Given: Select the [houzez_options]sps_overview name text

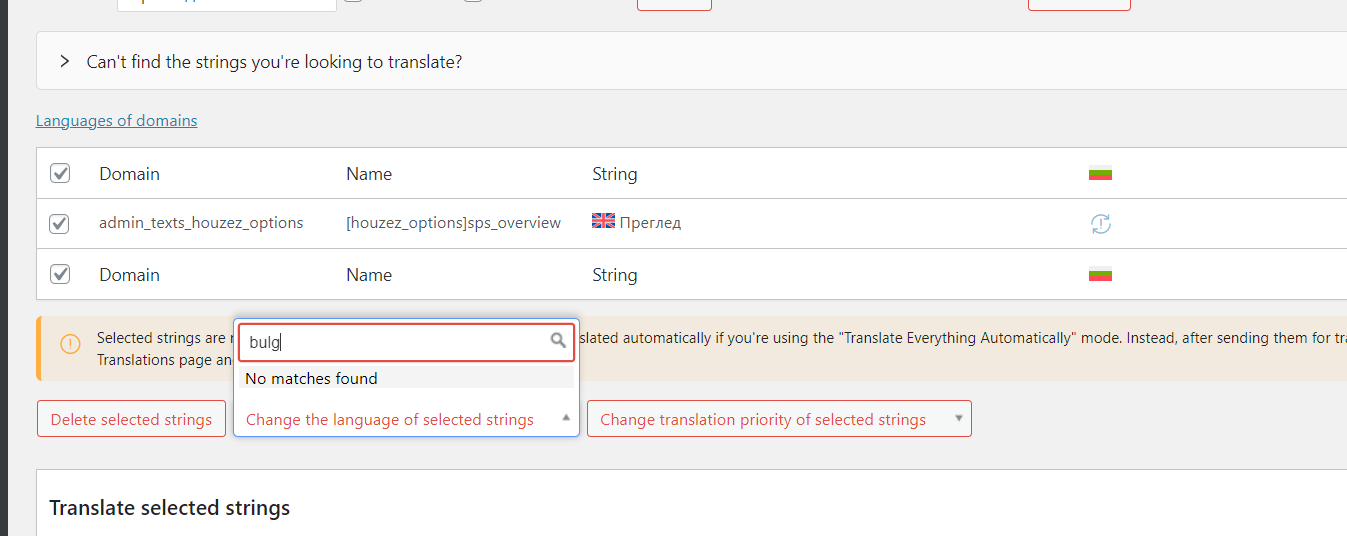Looking at the screenshot, I should (x=453, y=223).
